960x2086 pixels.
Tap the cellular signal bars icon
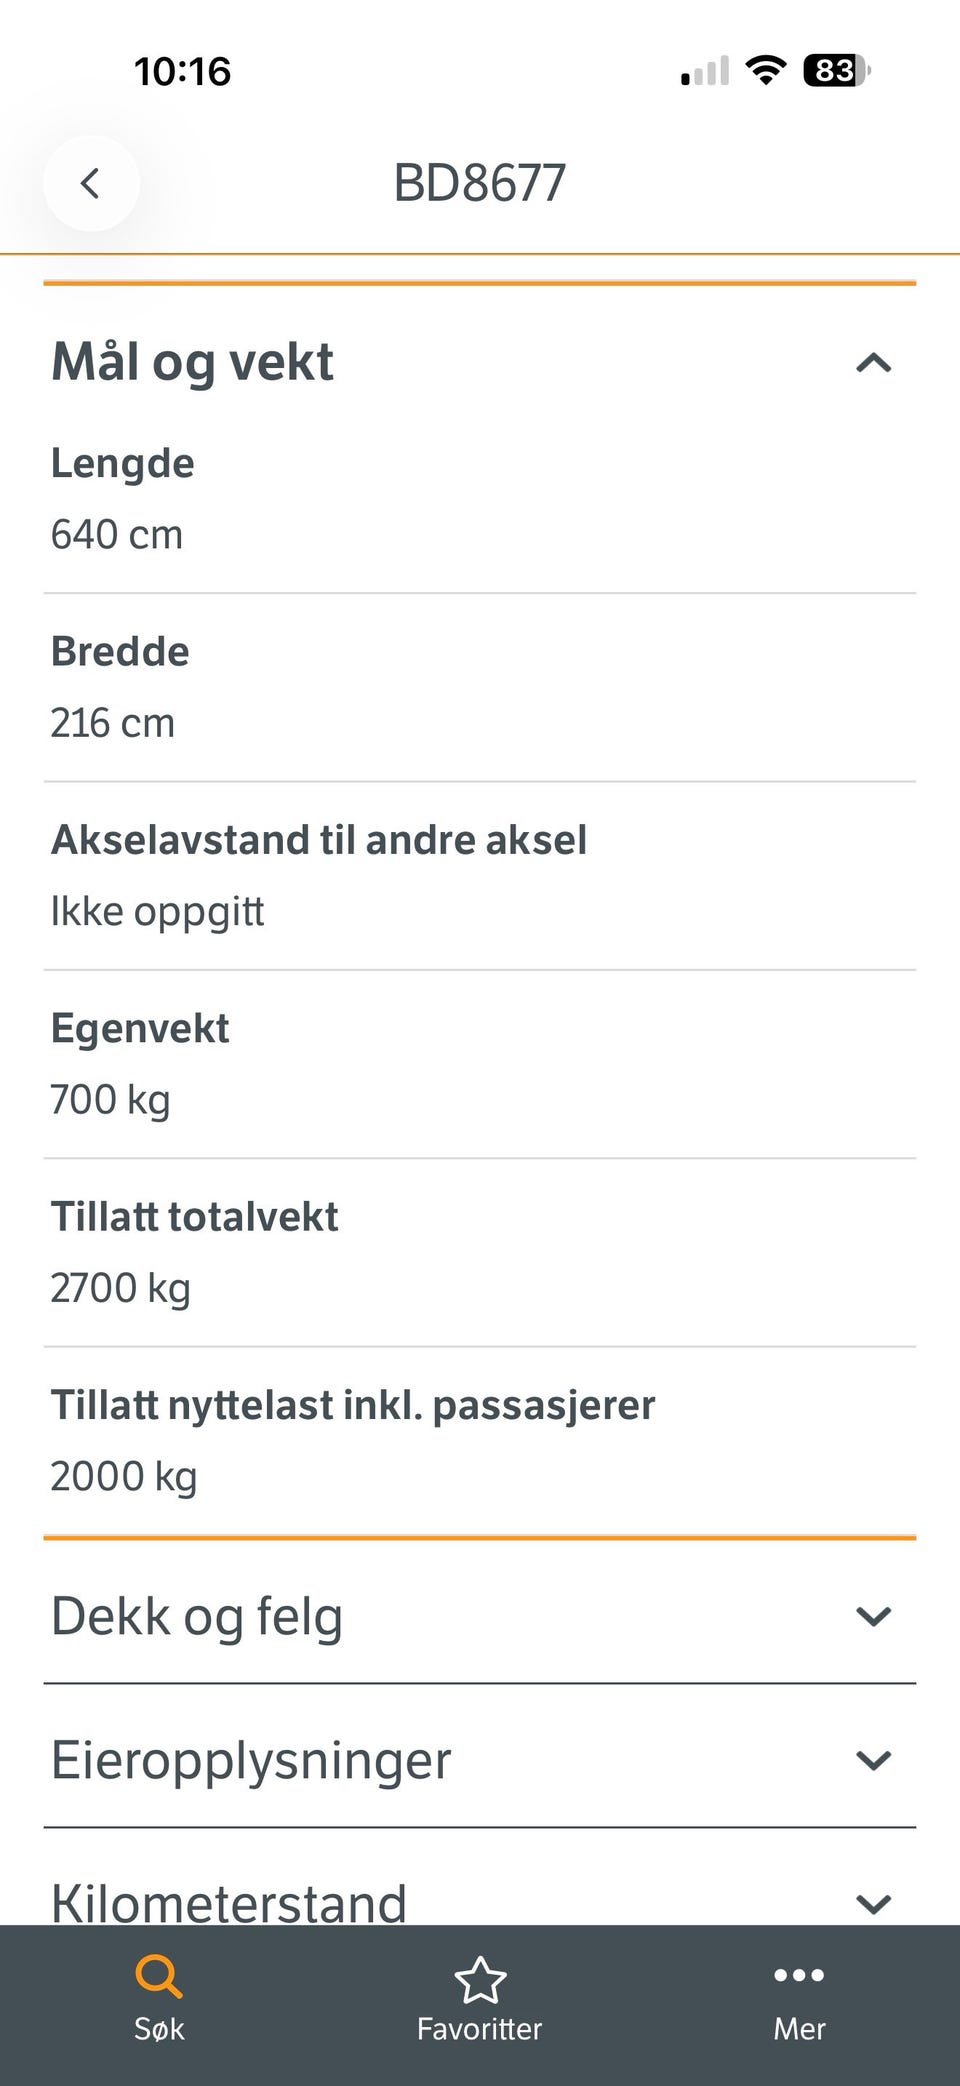(705, 71)
